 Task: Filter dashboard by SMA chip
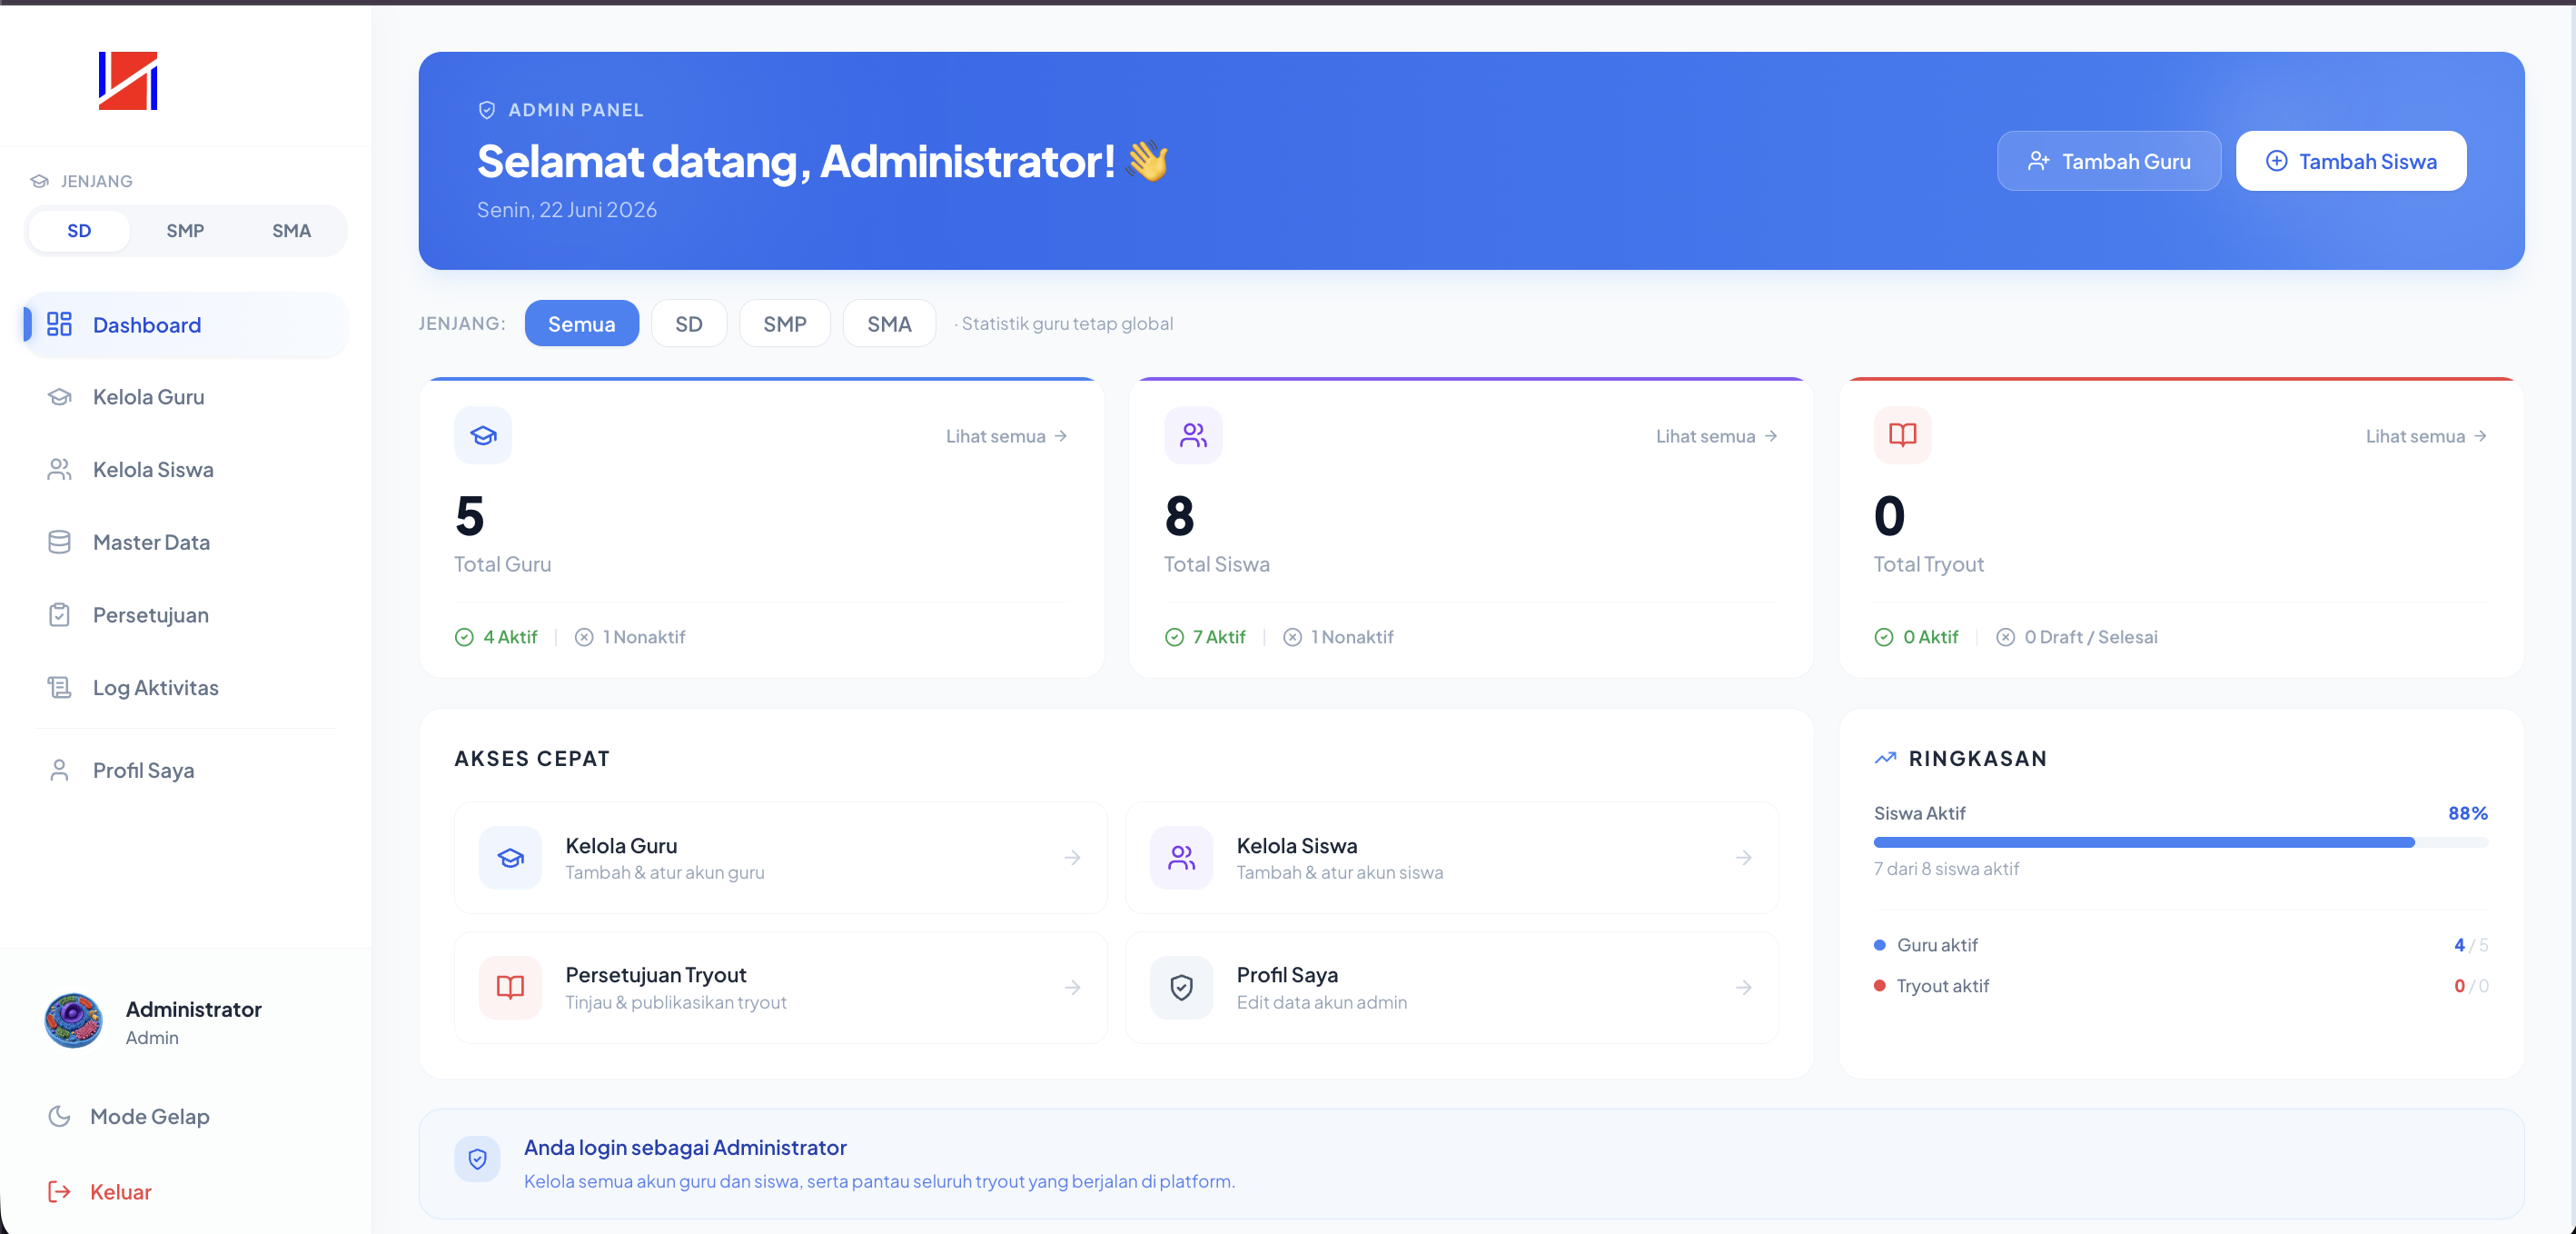pos(889,323)
